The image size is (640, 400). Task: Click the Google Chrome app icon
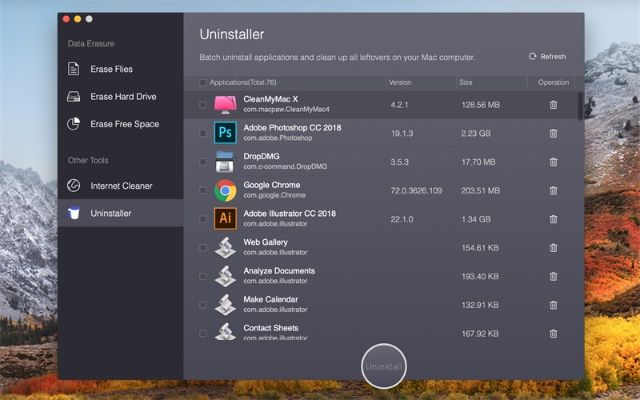click(225, 190)
